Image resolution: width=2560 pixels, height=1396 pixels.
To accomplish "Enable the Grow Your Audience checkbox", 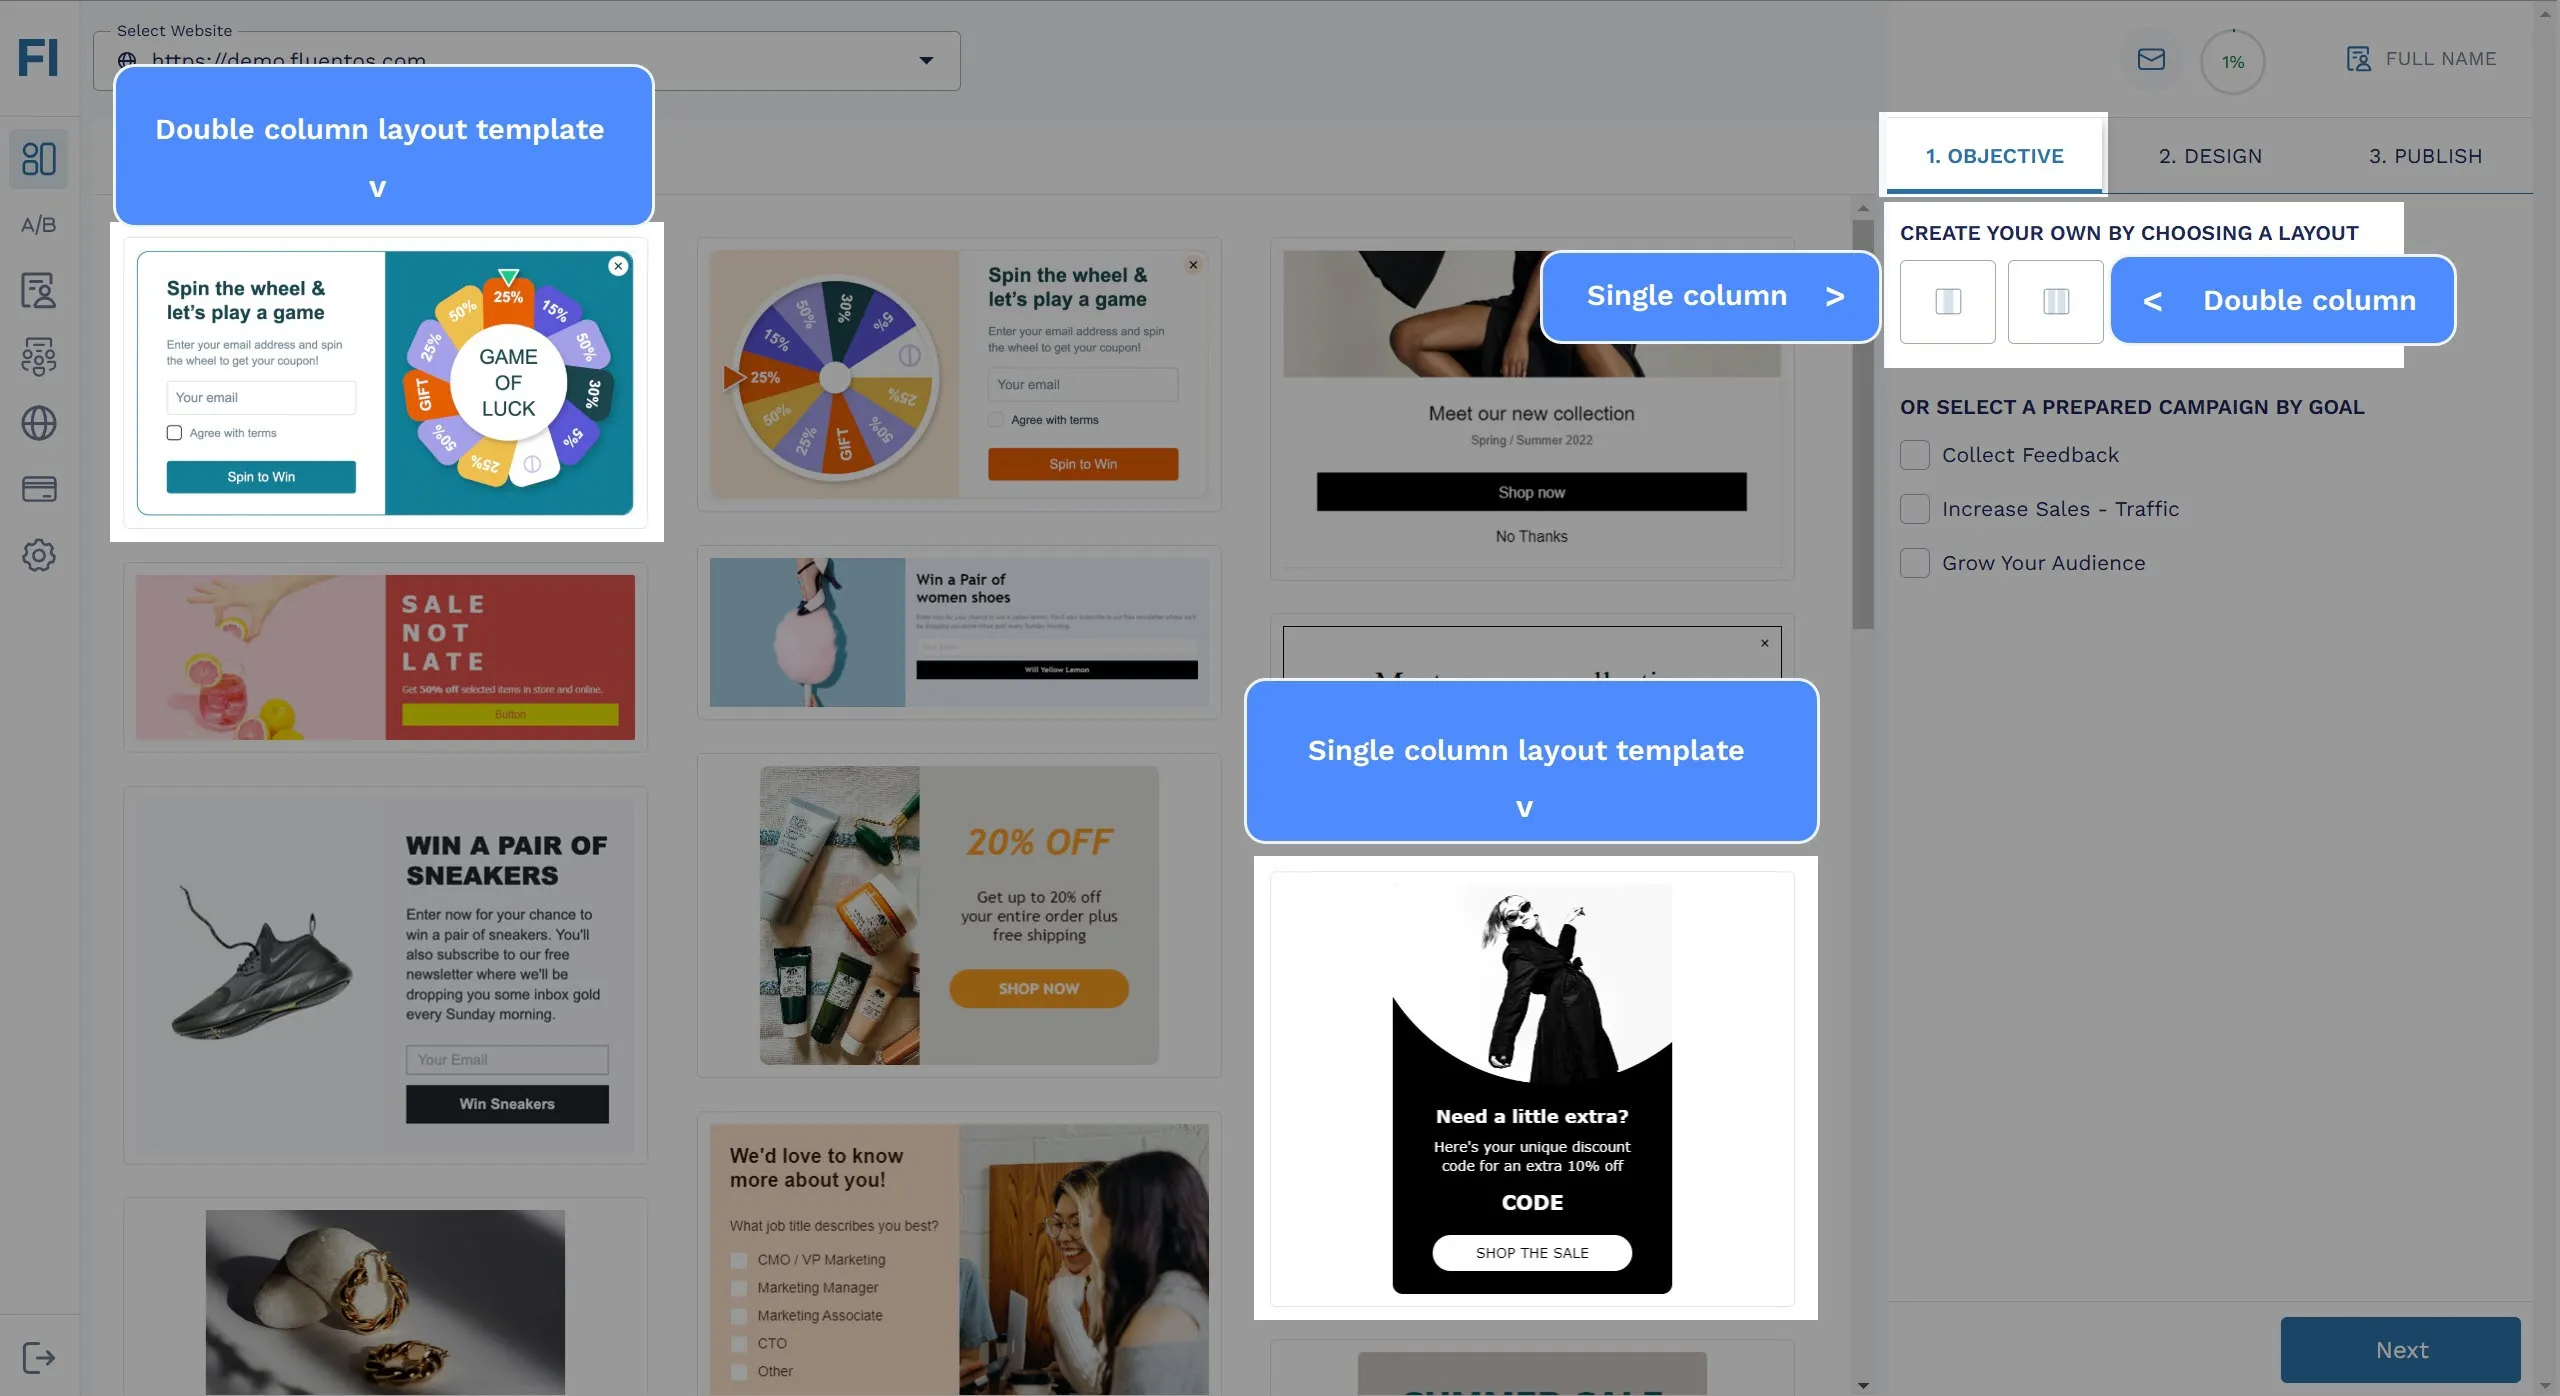I will click(x=1914, y=562).
